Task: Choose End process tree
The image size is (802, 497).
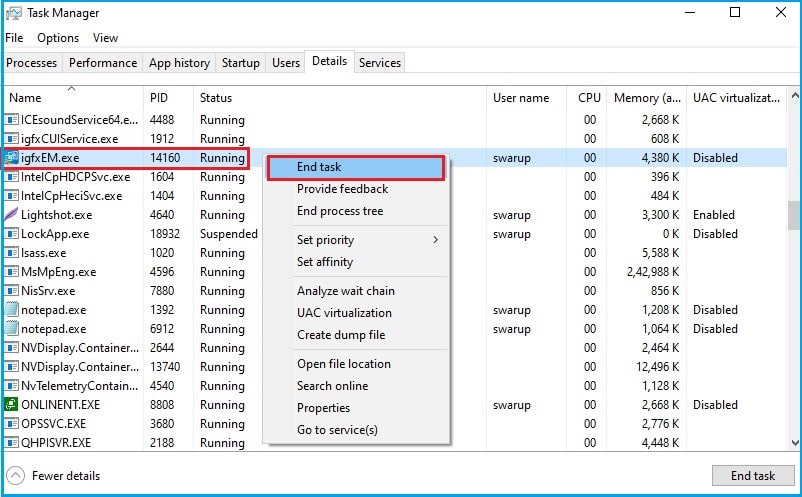Action: pos(356,211)
